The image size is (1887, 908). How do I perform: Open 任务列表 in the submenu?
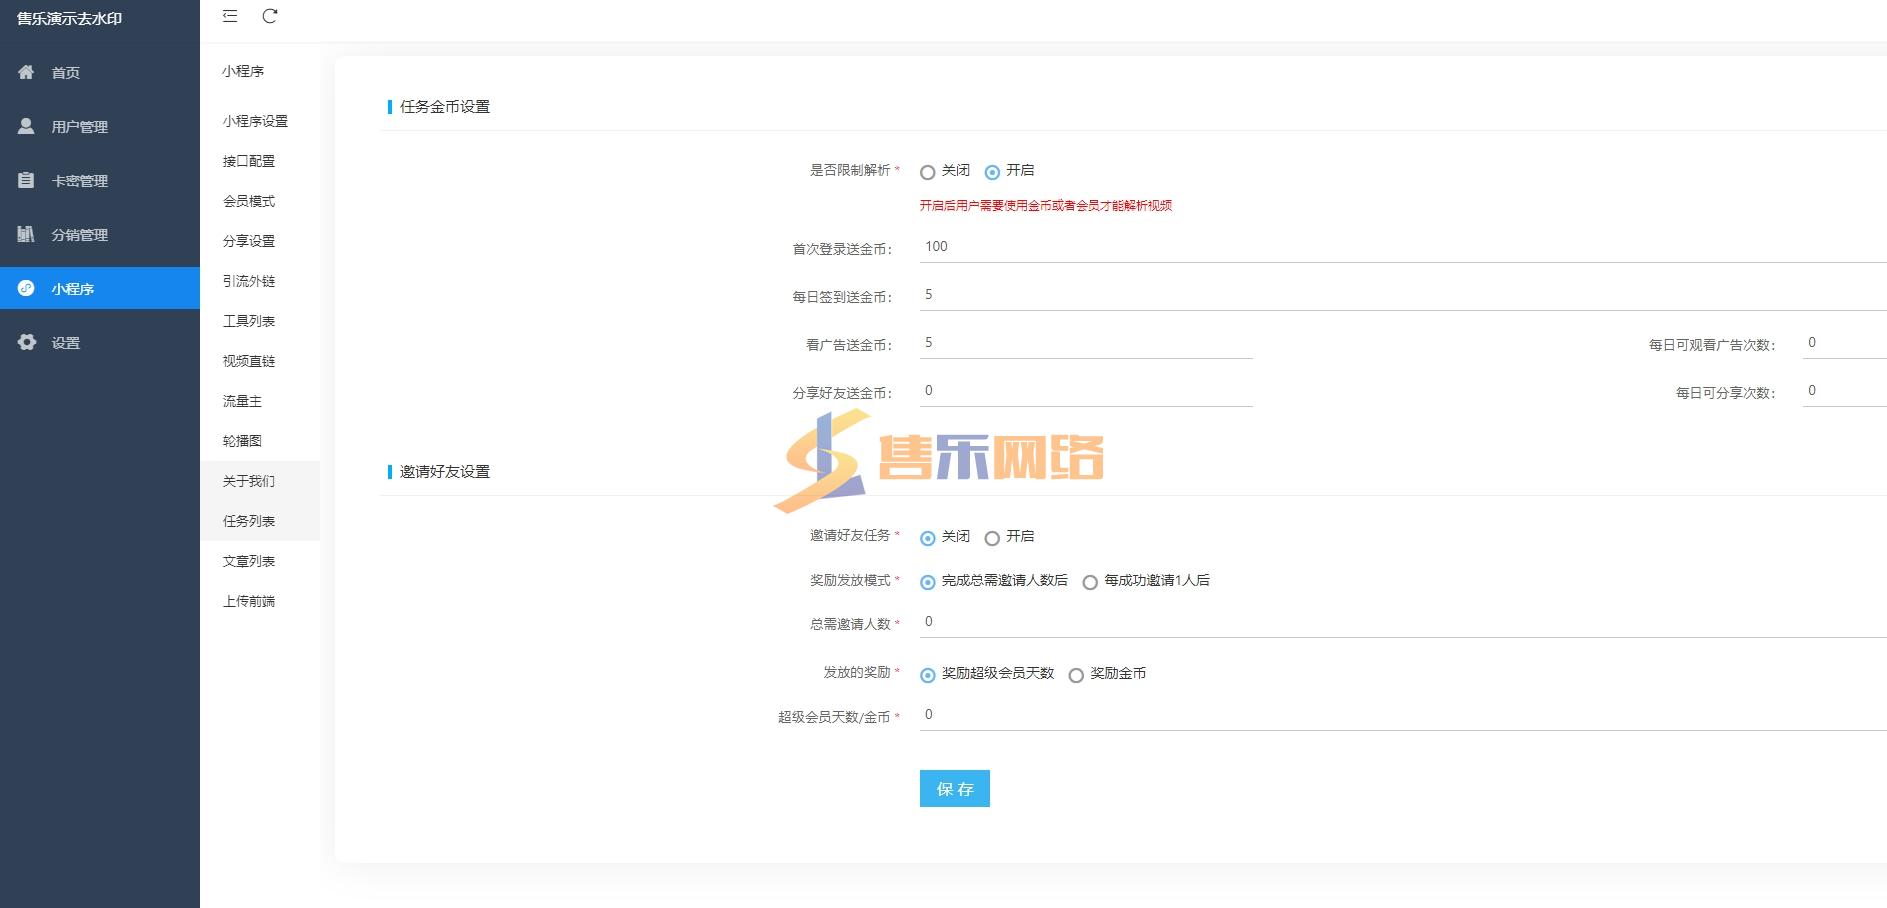coord(249,521)
